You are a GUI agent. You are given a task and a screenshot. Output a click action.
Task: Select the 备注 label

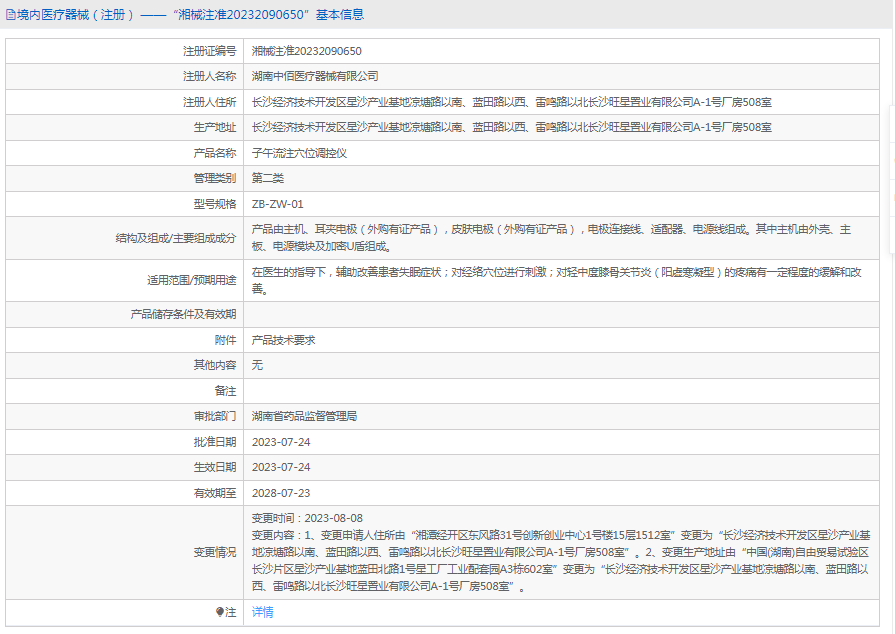225,391
